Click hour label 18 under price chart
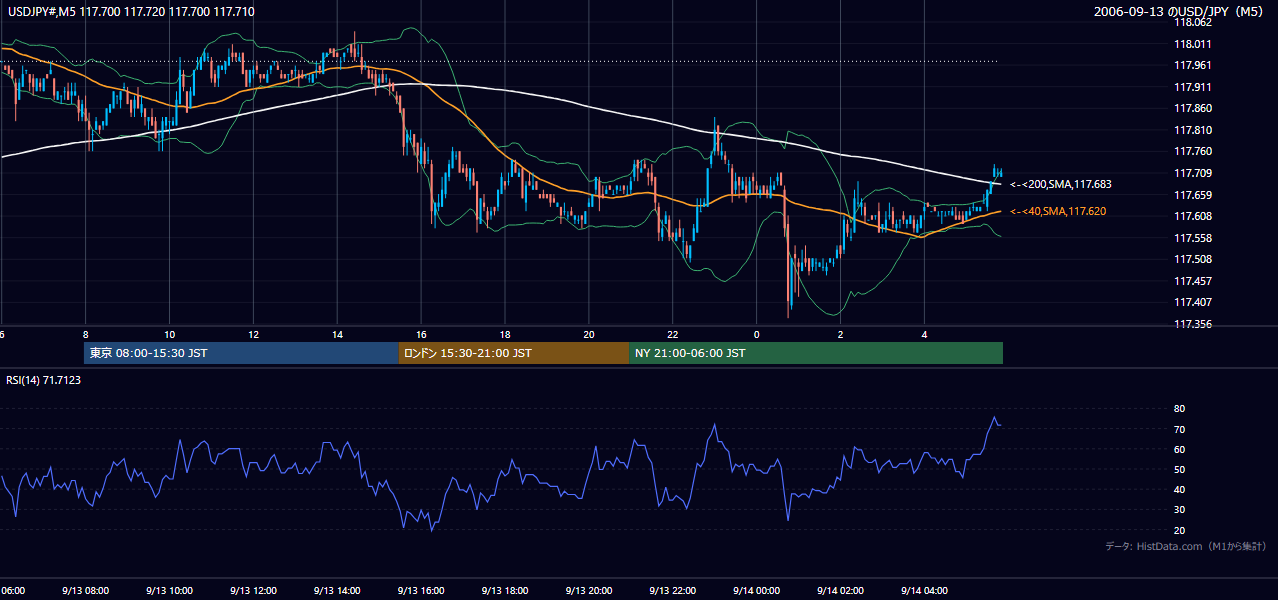Viewport: 1278px width, 600px height. click(506, 334)
